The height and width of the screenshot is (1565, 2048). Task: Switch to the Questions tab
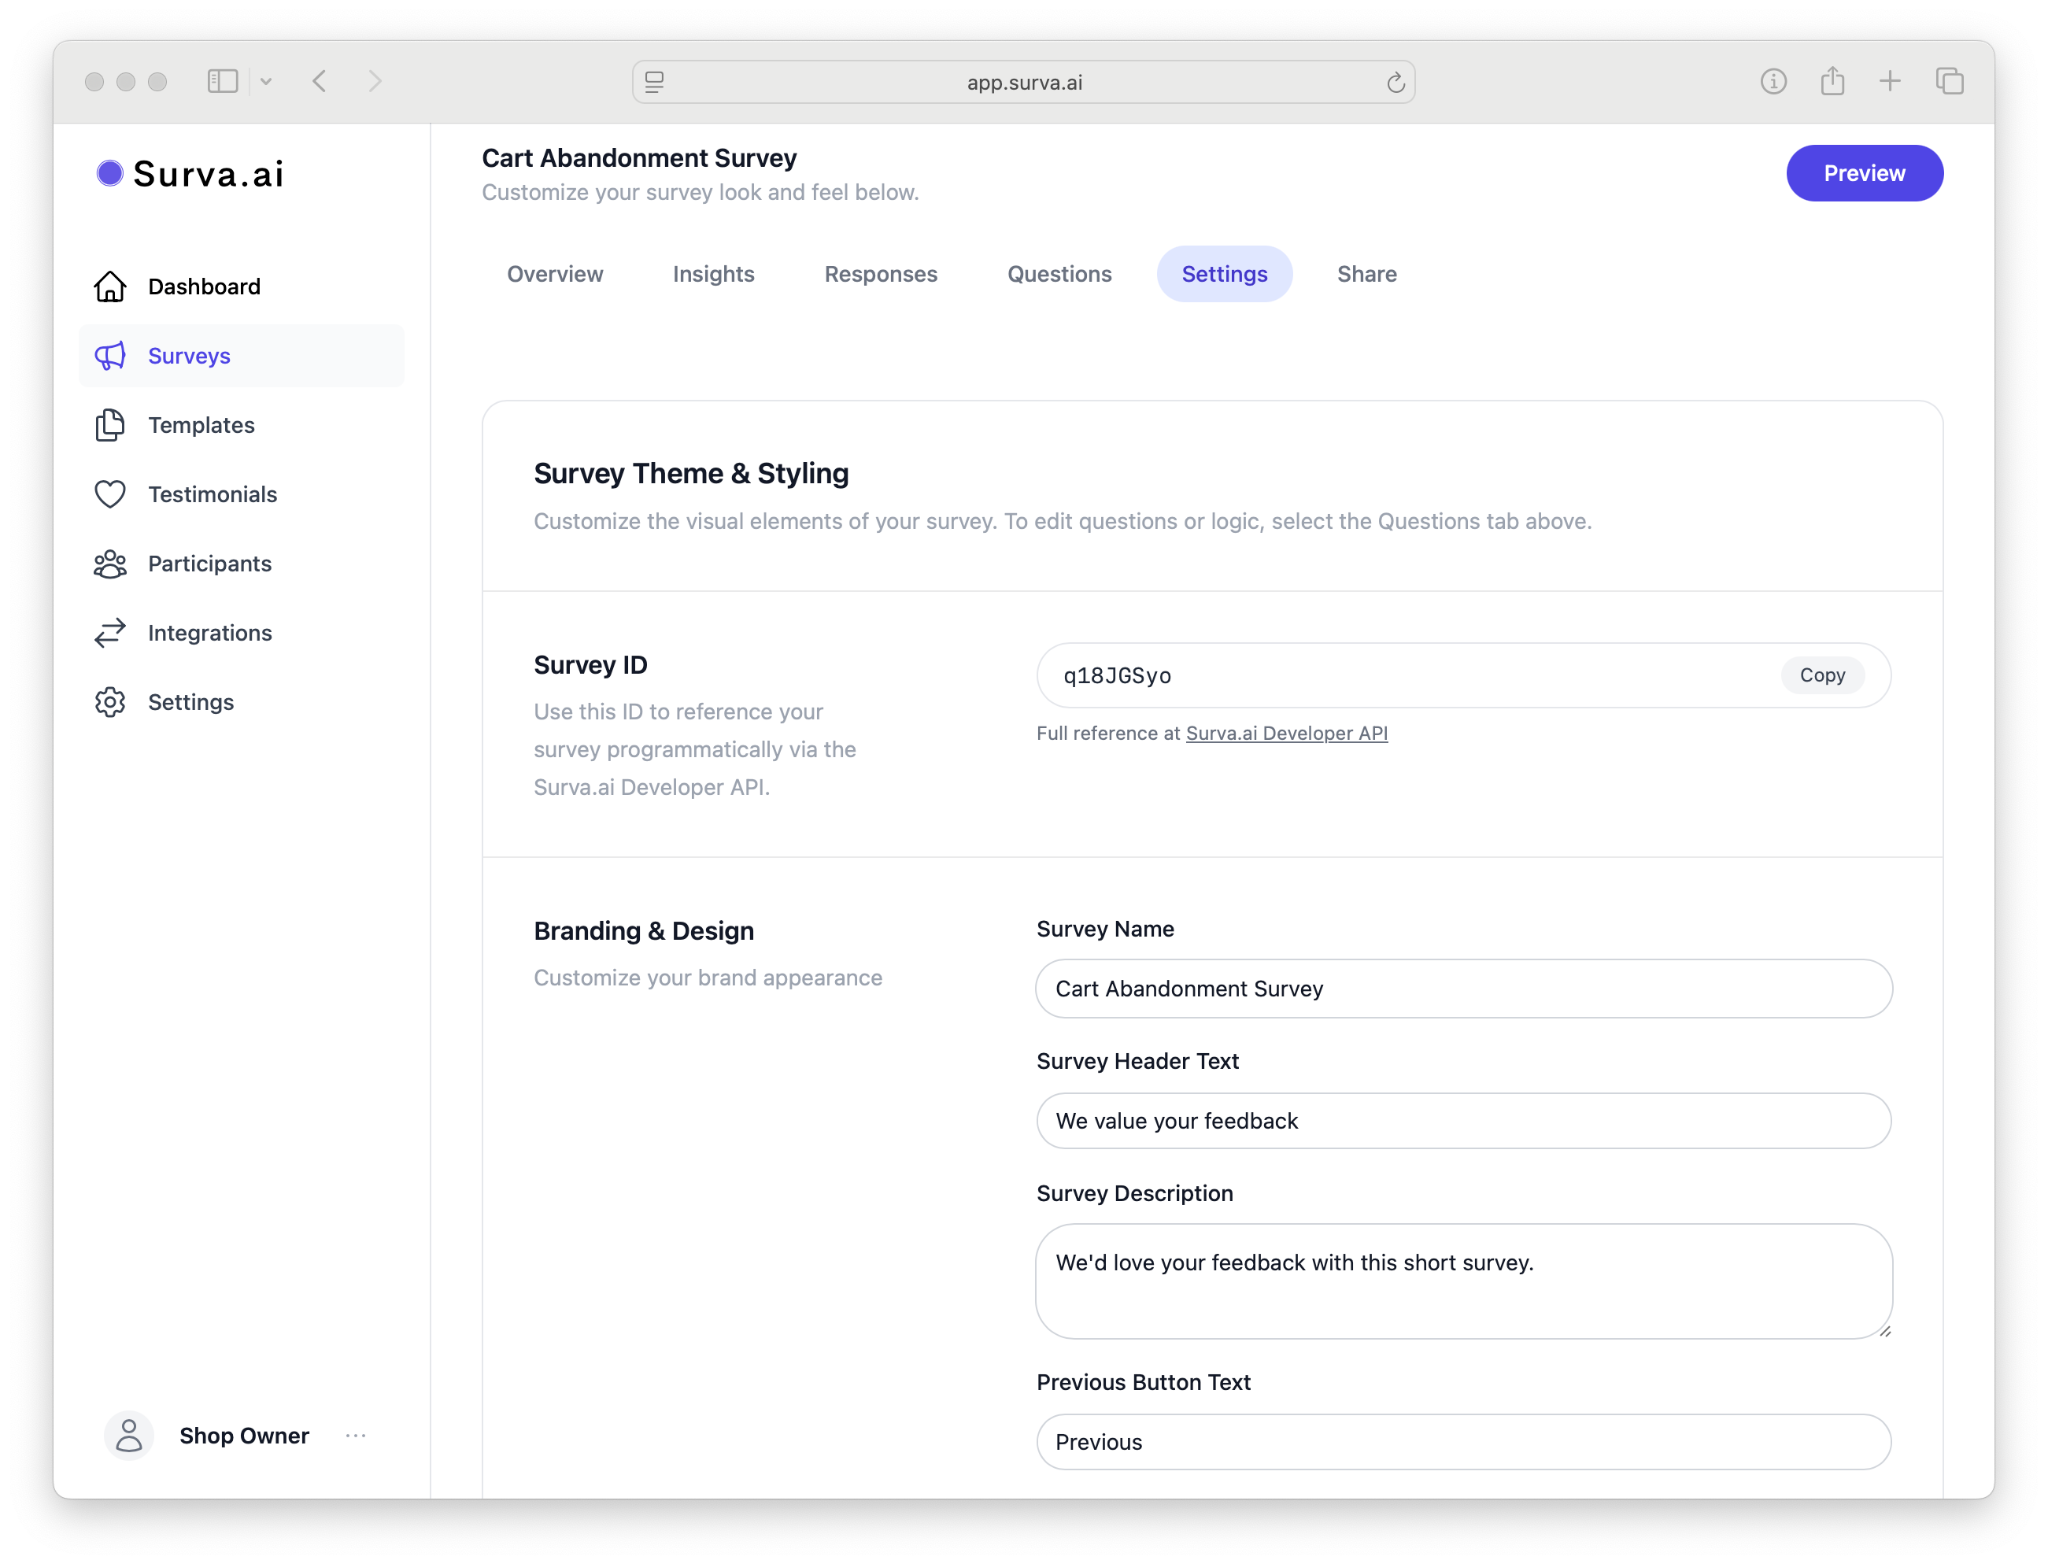coord(1059,274)
